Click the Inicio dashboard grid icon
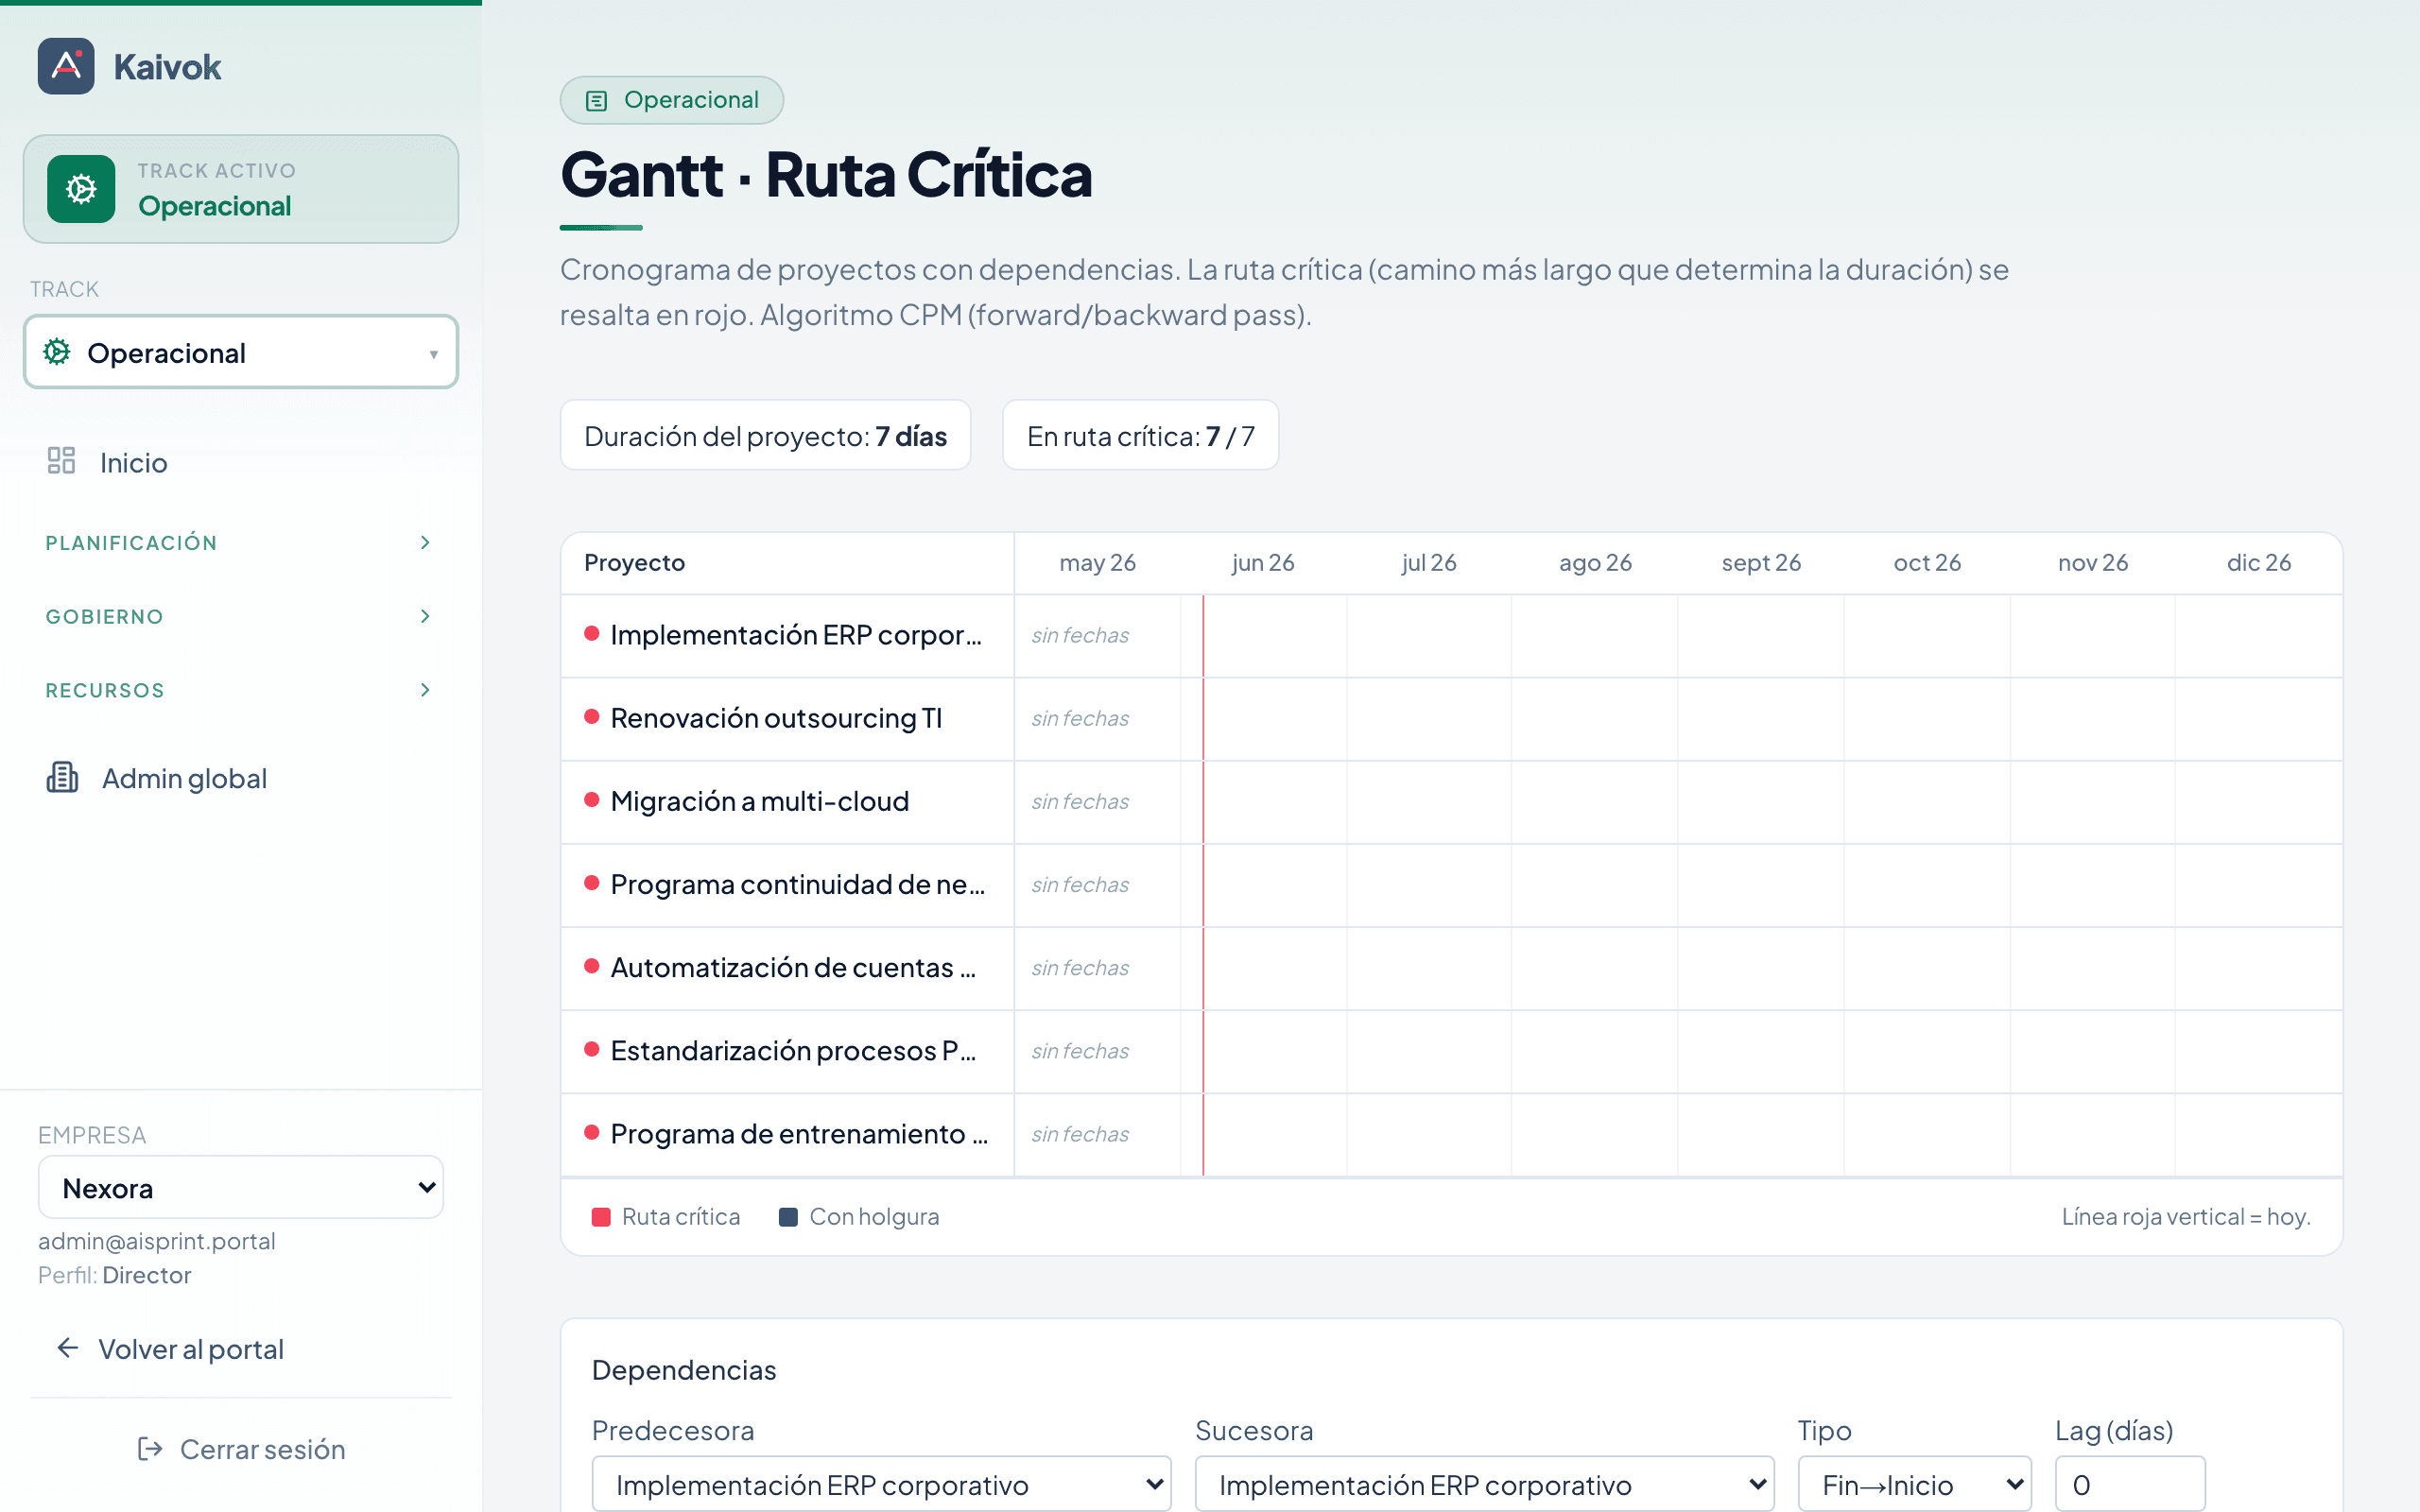The height and width of the screenshot is (1512, 2420). coord(61,461)
